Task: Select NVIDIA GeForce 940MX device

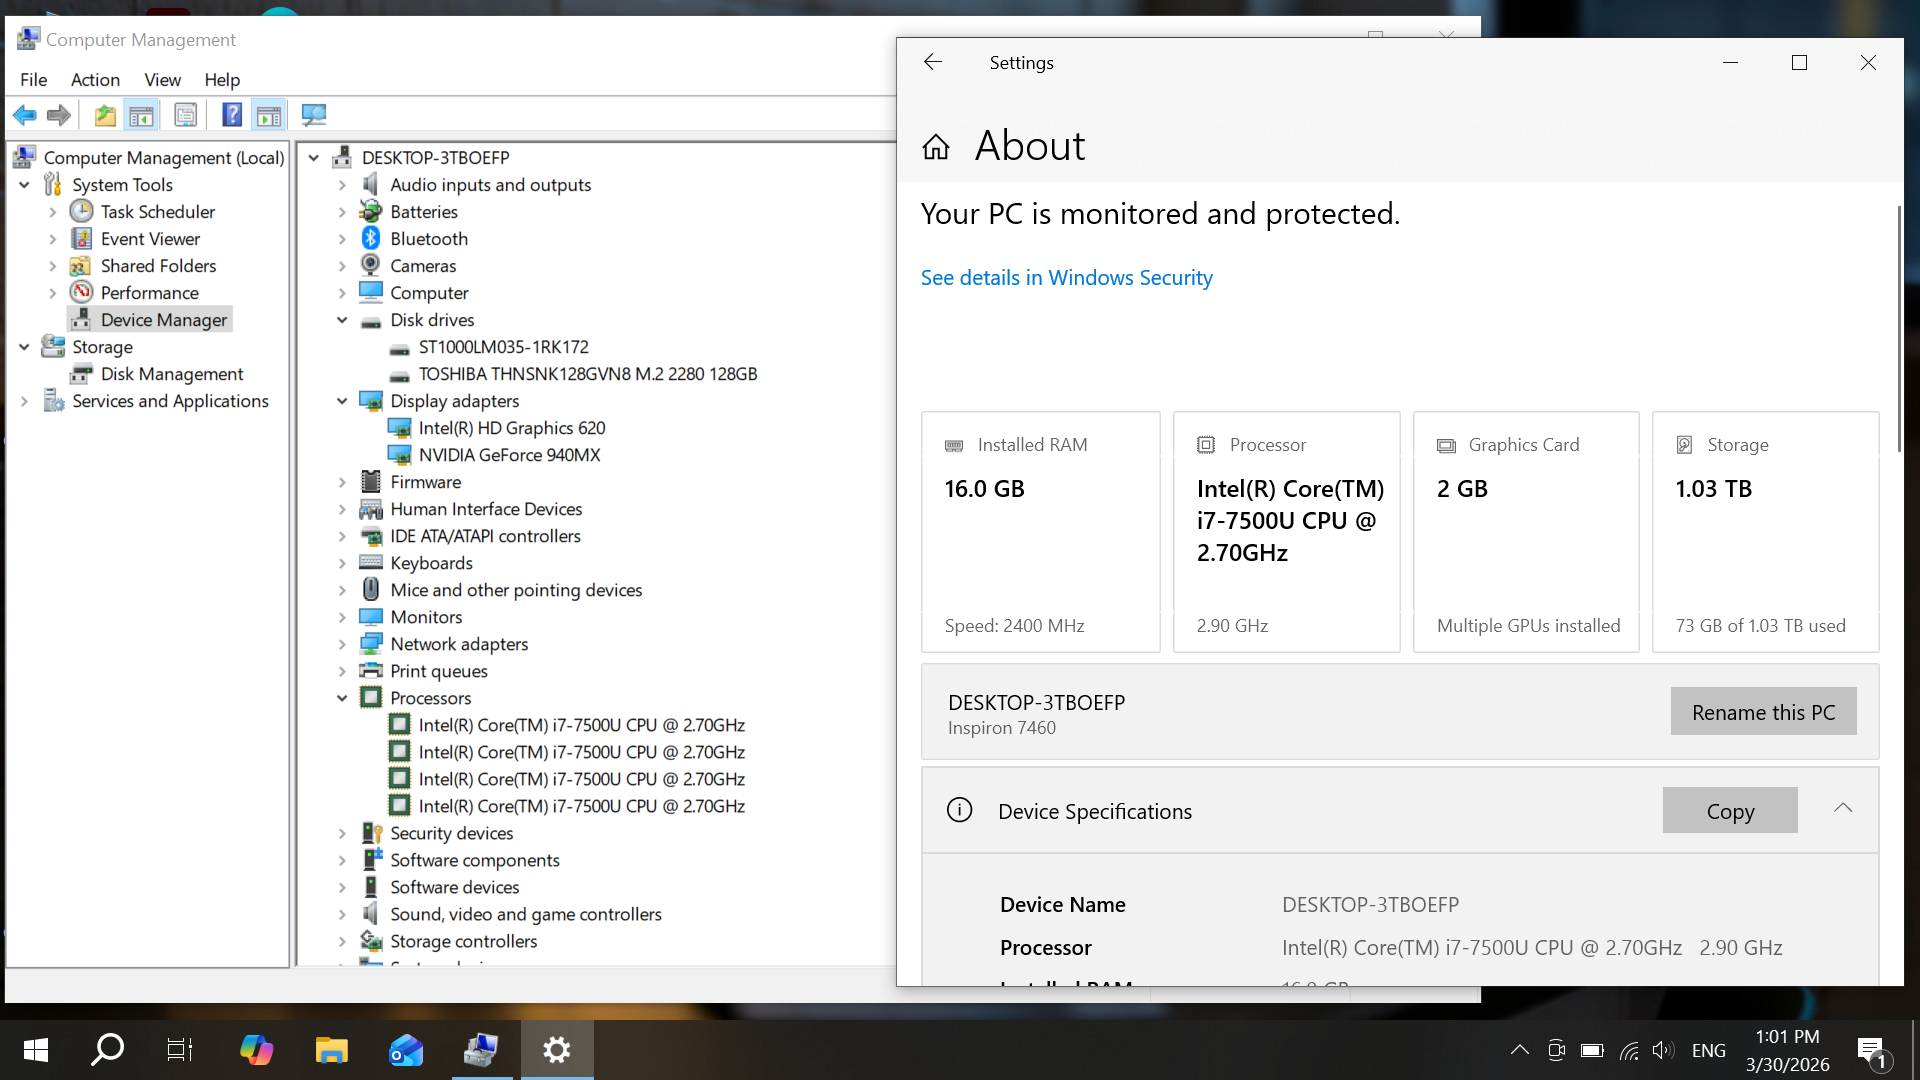Action: [509, 455]
